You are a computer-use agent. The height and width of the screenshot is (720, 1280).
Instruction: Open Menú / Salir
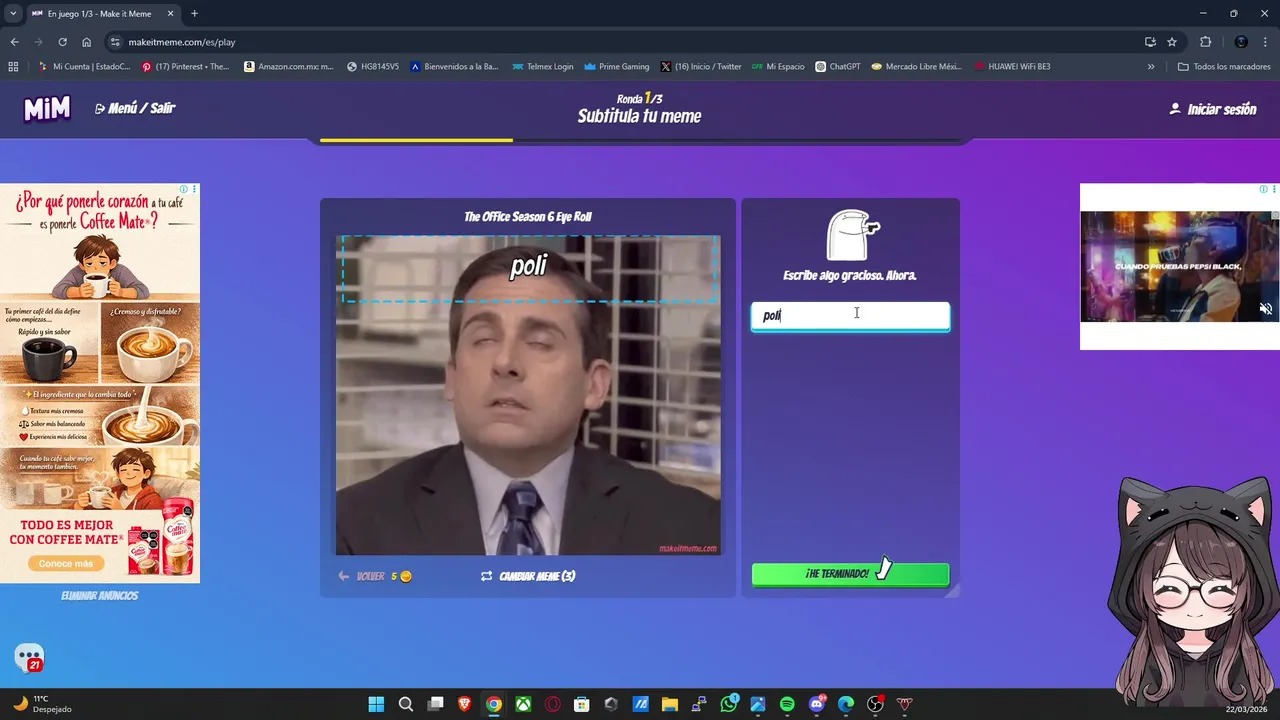point(135,108)
